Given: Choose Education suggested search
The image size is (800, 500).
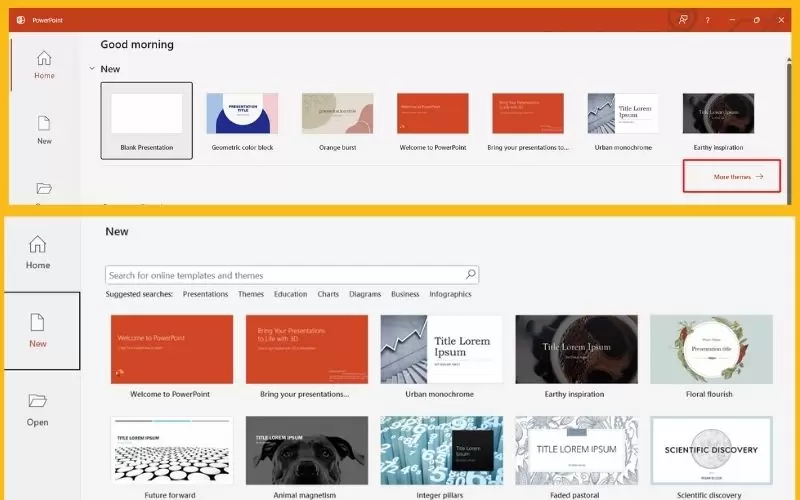Looking at the screenshot, I should pos(290,294).
